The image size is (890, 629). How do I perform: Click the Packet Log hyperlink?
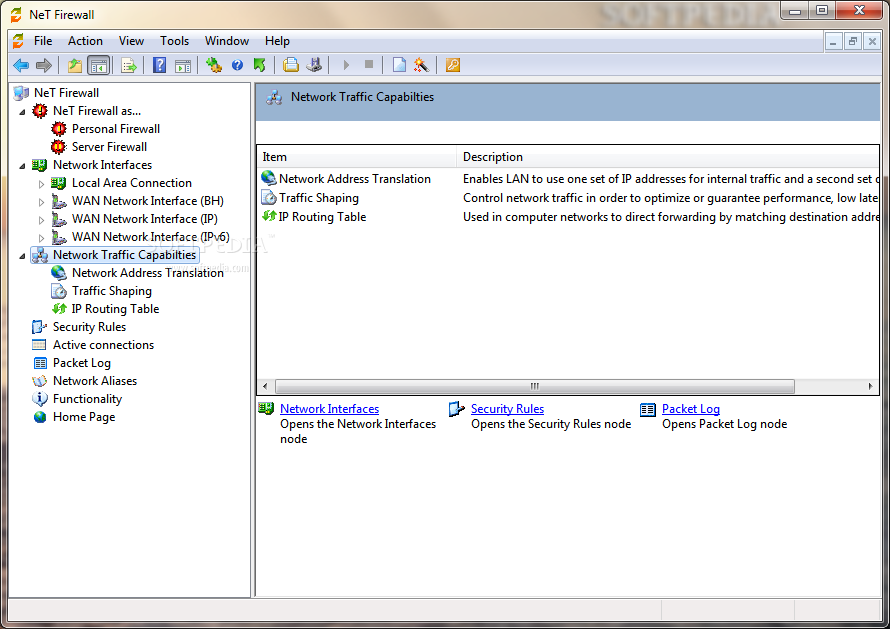(691, 409)
